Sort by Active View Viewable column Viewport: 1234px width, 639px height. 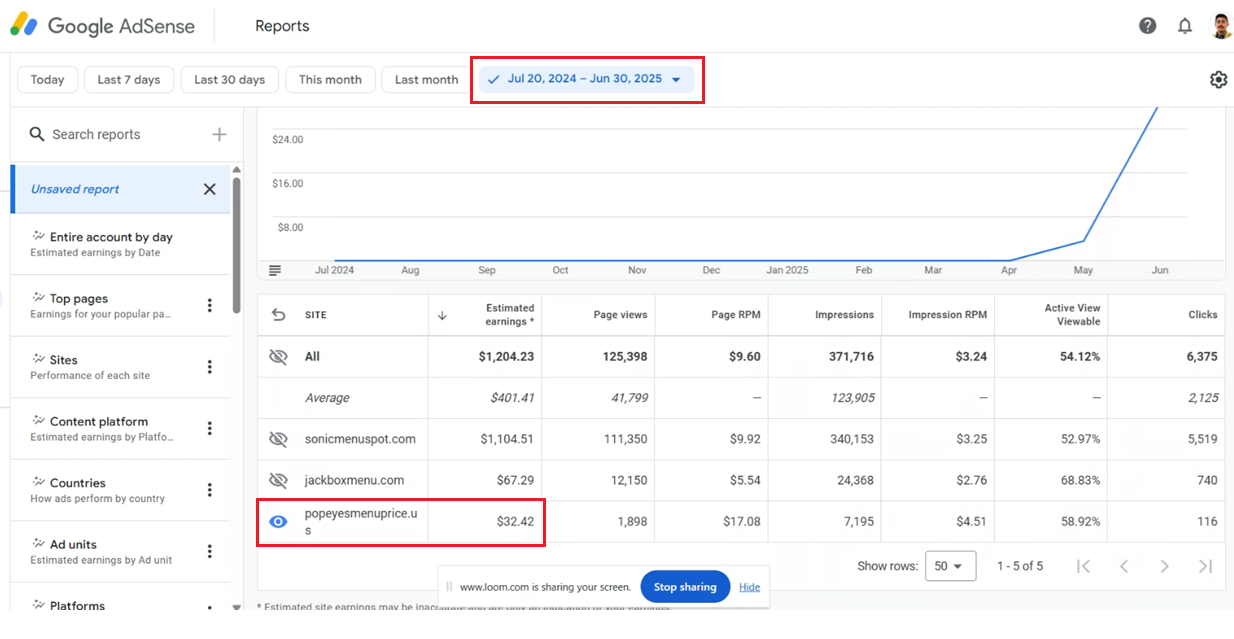coord(1072,315)
